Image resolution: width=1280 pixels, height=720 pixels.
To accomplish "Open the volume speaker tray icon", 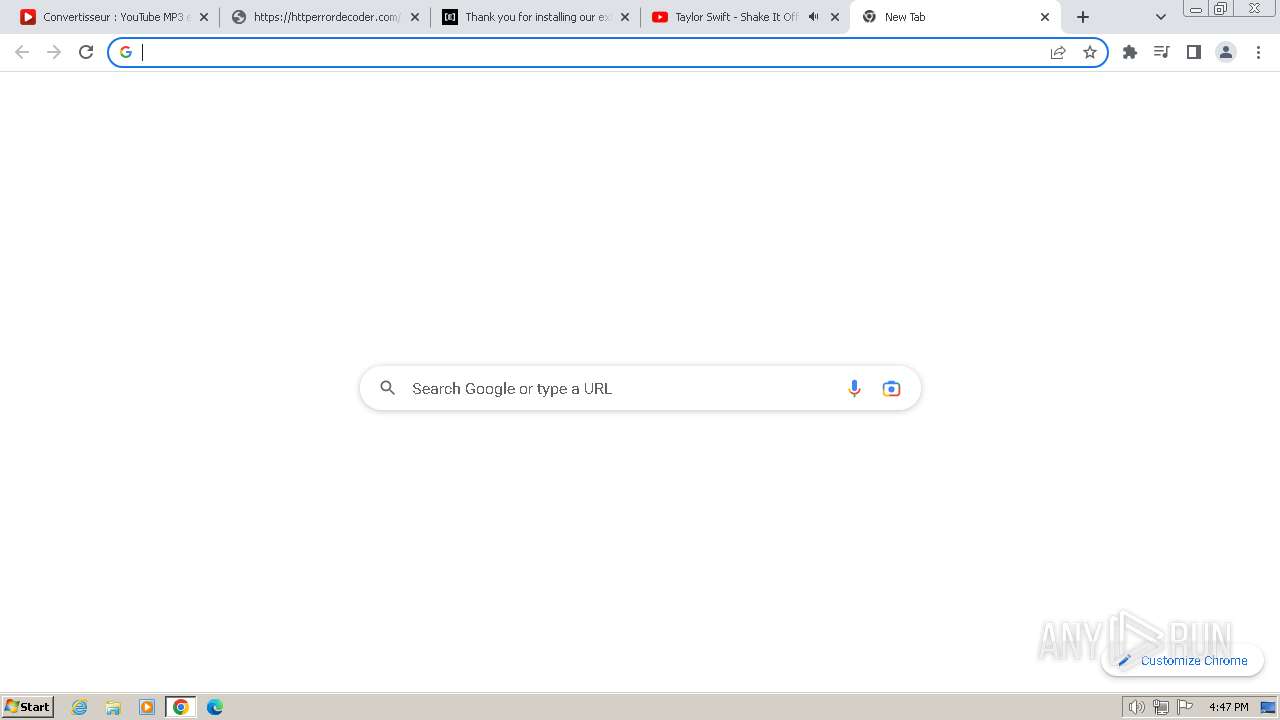I will point(1137,707).
